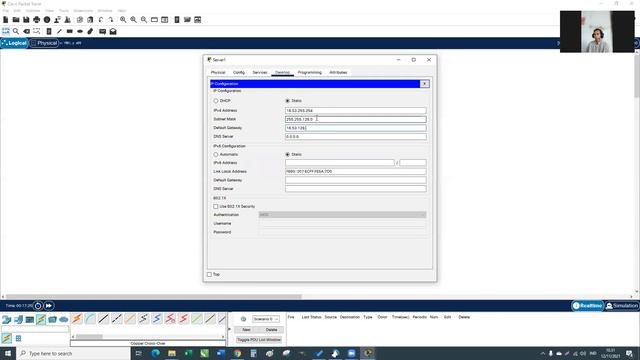Screen dimensions: 640x360
Task: Open Google Chrome from the taskbar
Action: click(237, 353)
